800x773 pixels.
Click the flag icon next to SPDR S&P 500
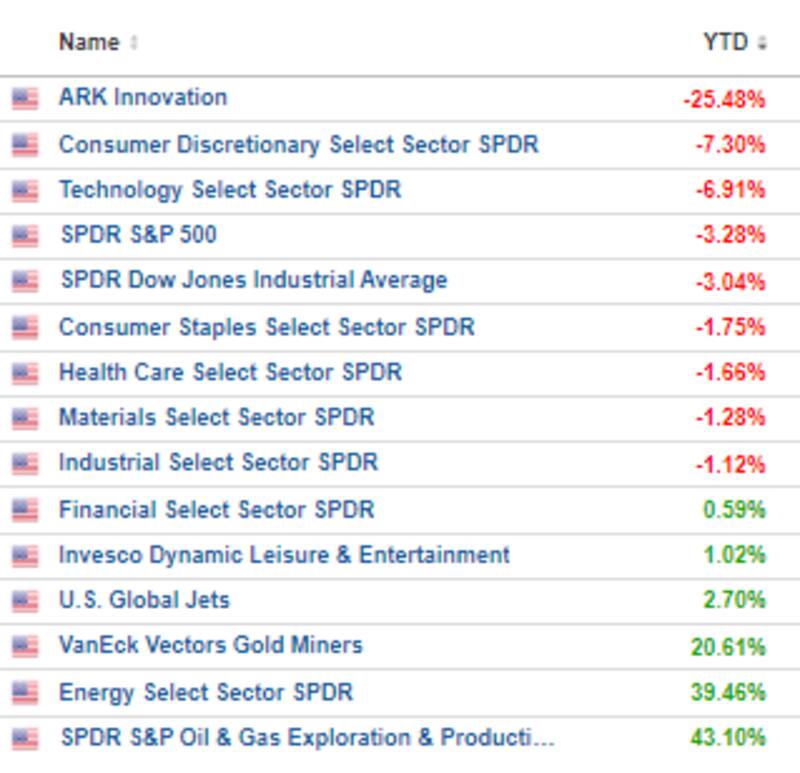[x=25, y=236]
